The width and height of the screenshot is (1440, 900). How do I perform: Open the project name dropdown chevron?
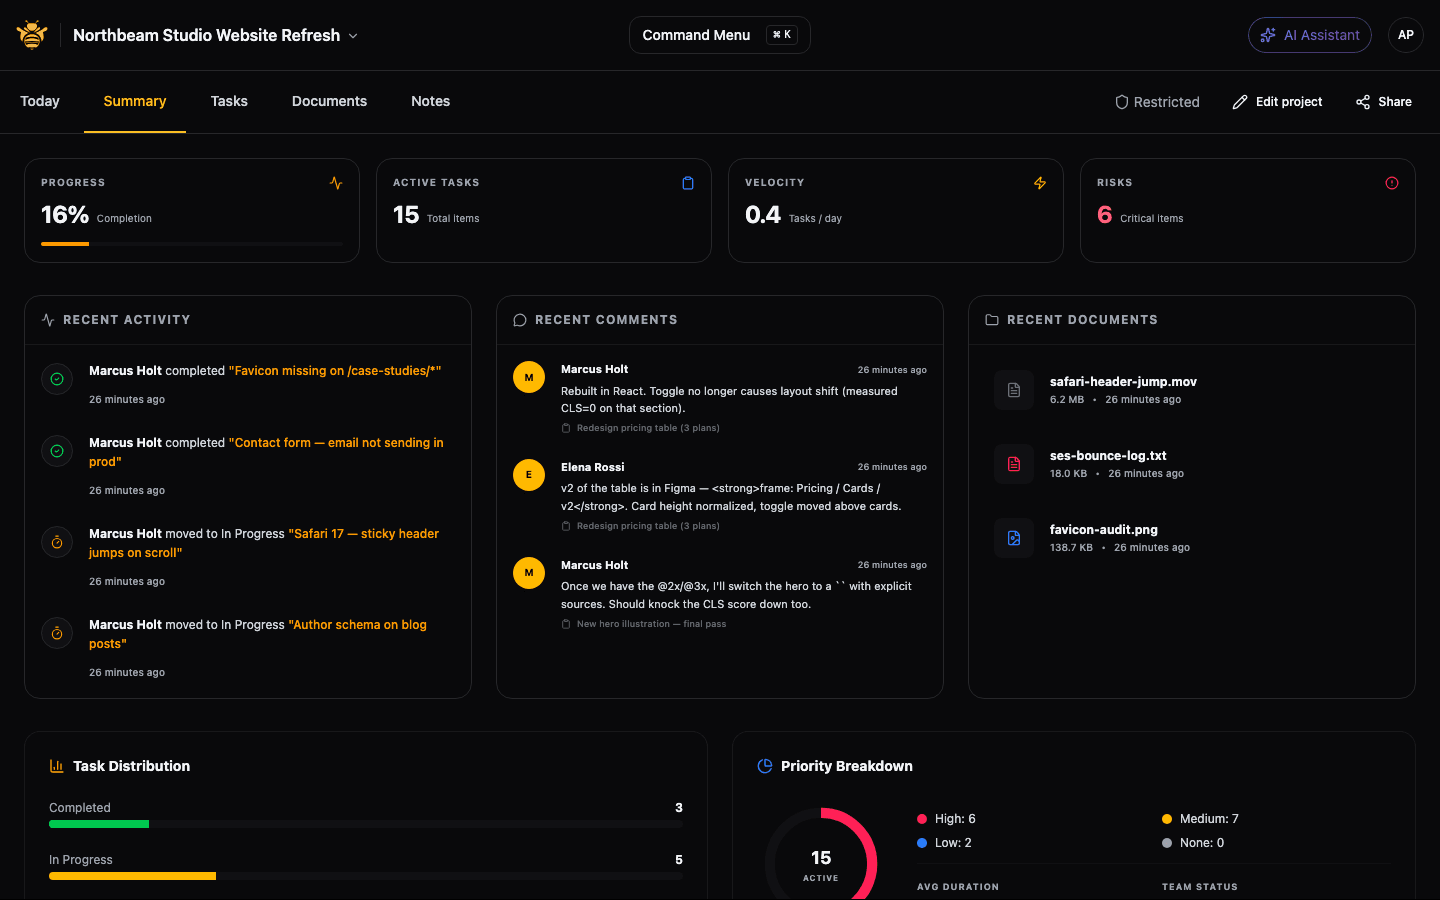click(x=352, y=35)
